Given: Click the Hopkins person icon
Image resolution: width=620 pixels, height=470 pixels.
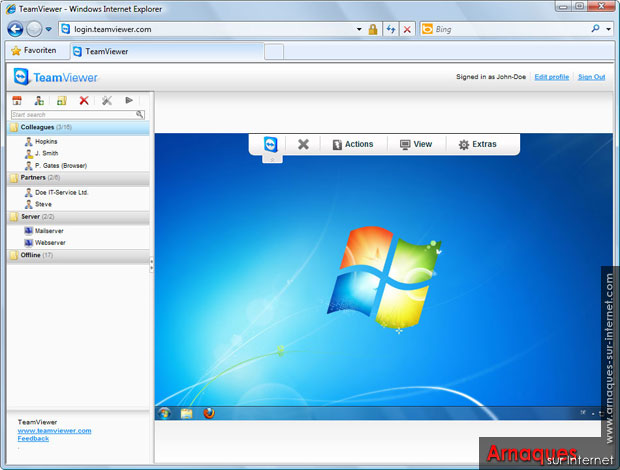Looking at the screenshot, I should pos(28,142).
